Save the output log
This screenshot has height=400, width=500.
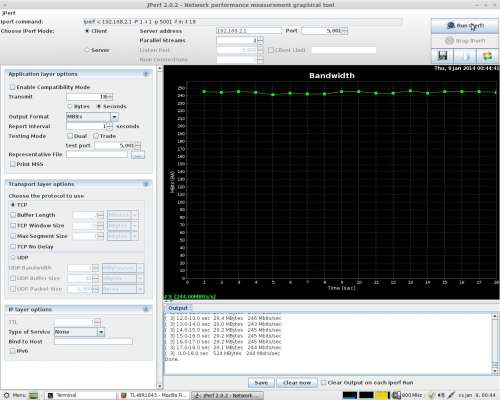[x=261, y=383]
